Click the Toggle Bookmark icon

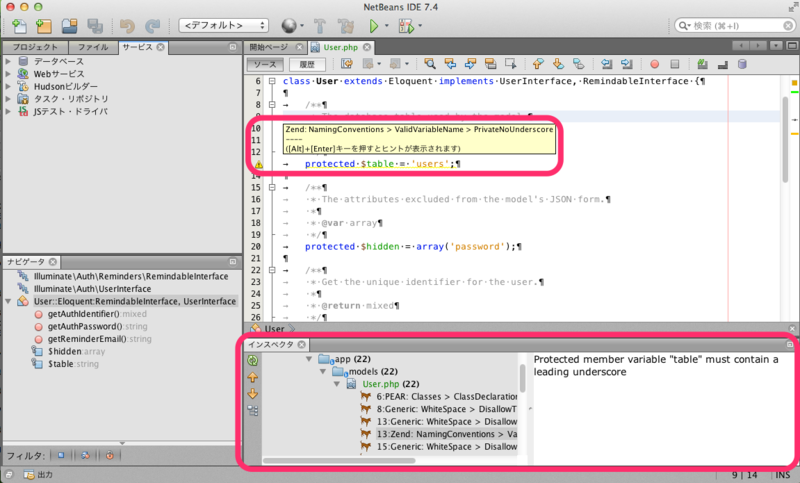point(579,64)
